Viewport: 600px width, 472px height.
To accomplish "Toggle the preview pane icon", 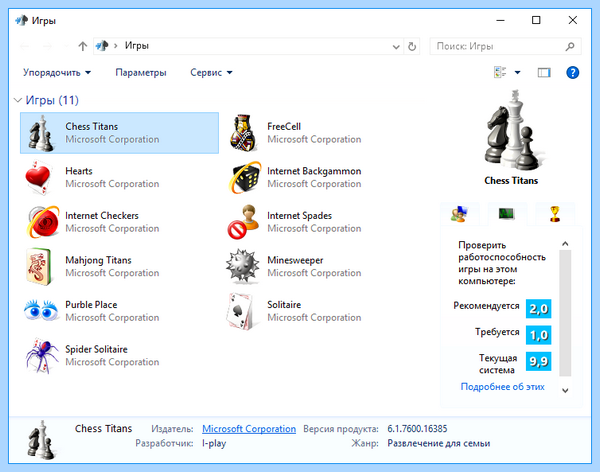I will (x=544, y=72).
